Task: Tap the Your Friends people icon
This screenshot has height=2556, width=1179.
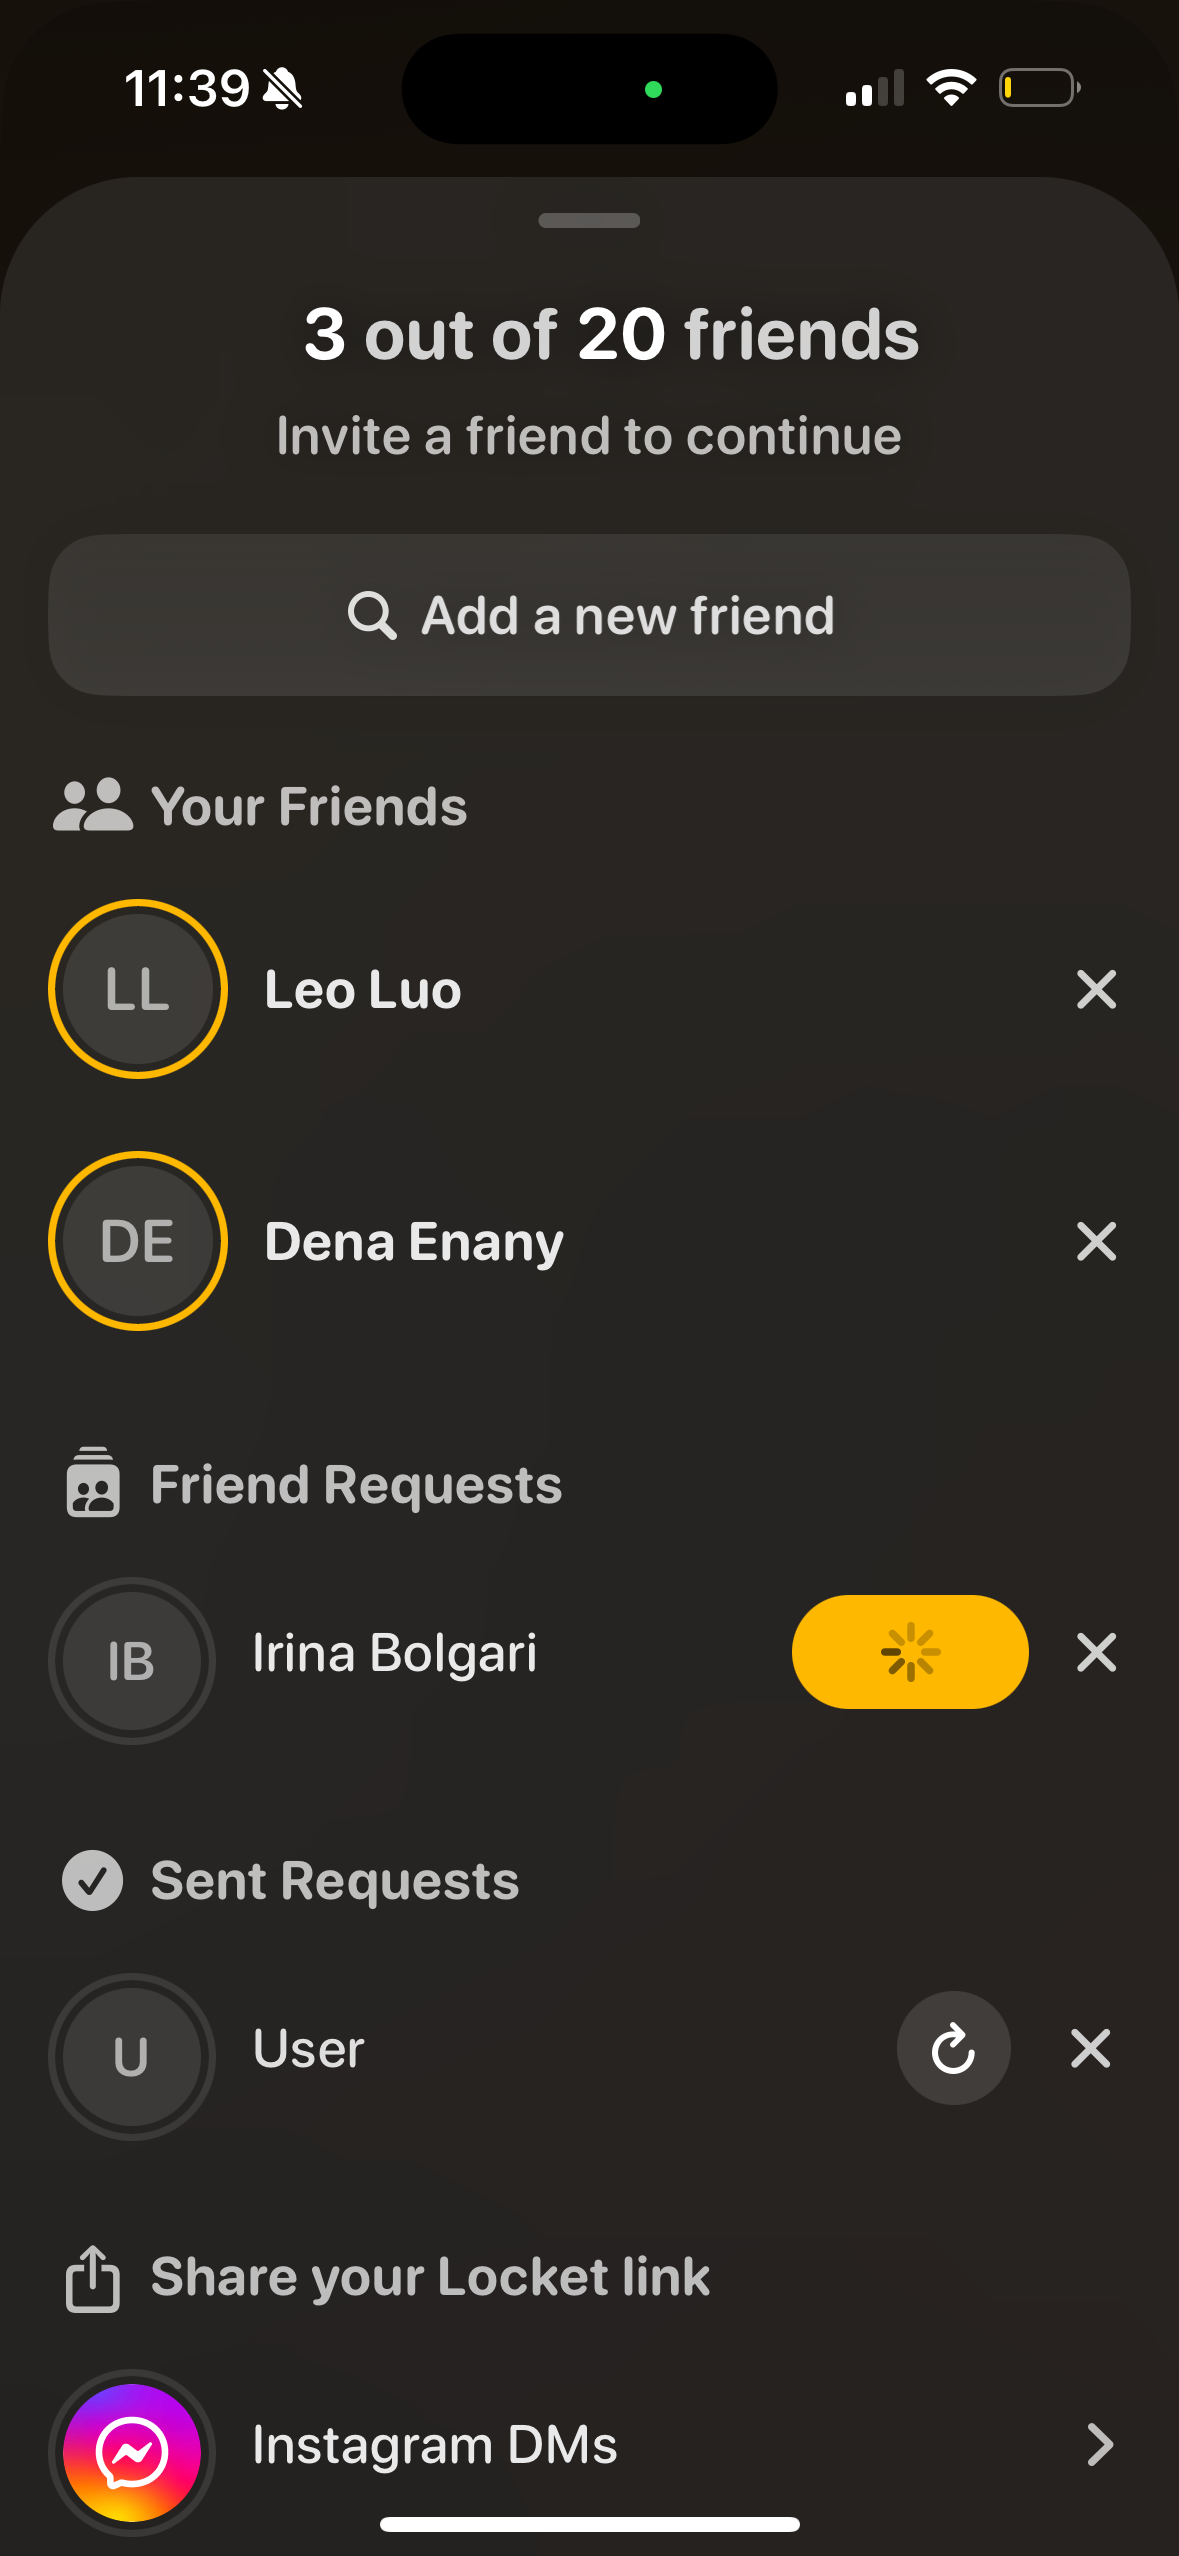Action: pos(93,806)
